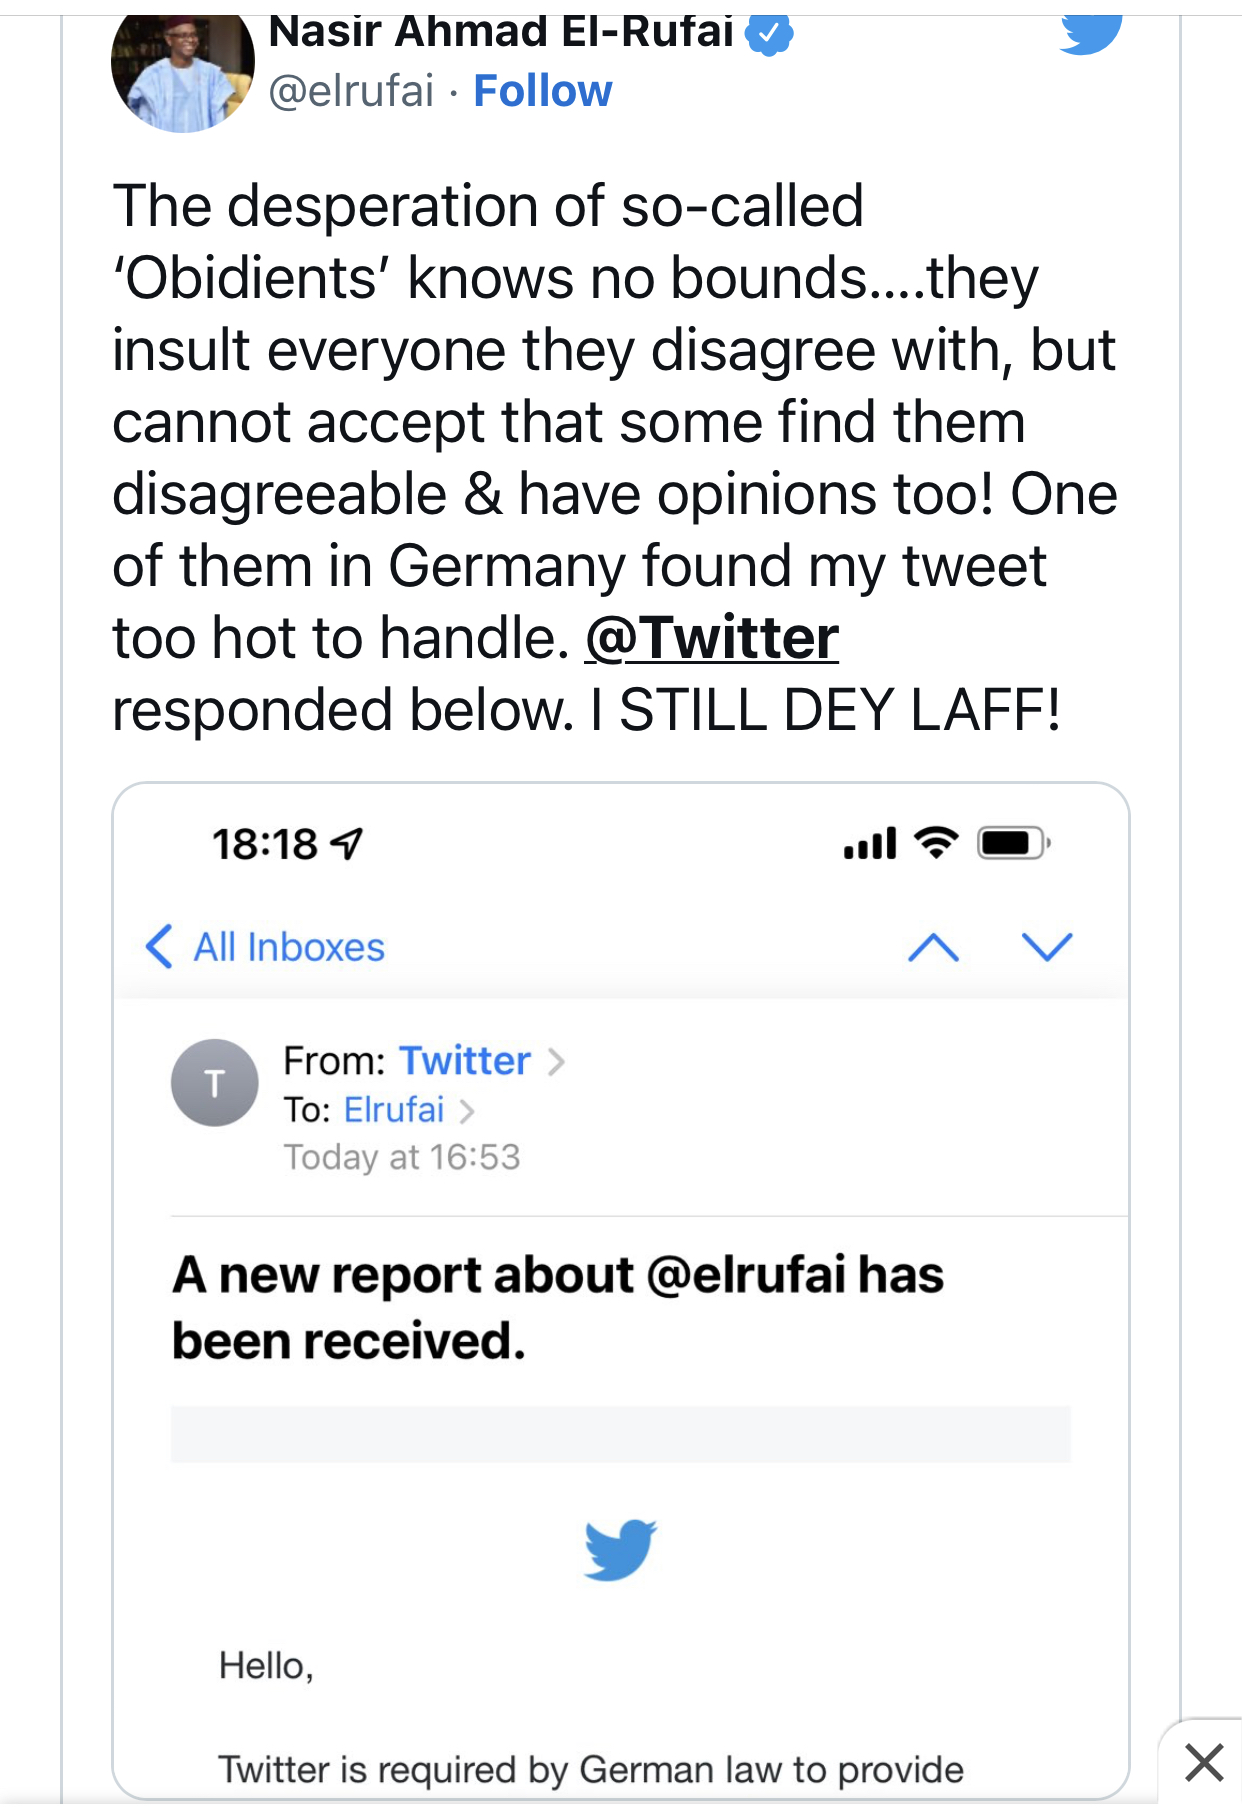Expand the 'To: Elrufai' recipient details

point(394,1108)
